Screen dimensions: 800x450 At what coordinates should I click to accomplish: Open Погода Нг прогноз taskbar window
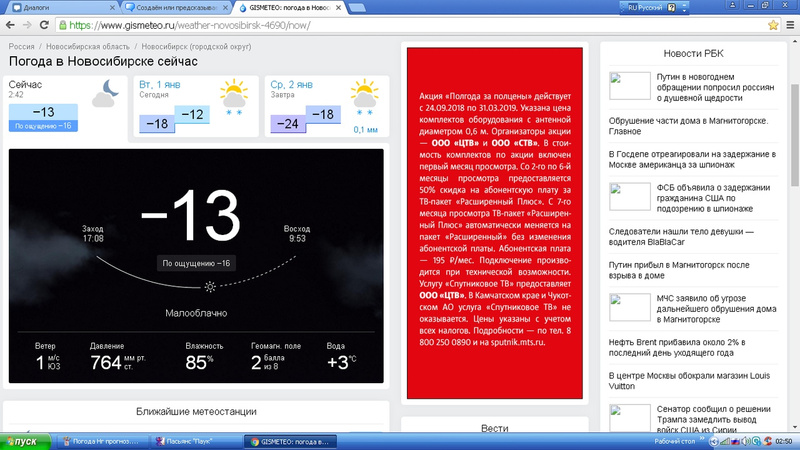click(x=102, y=441)
